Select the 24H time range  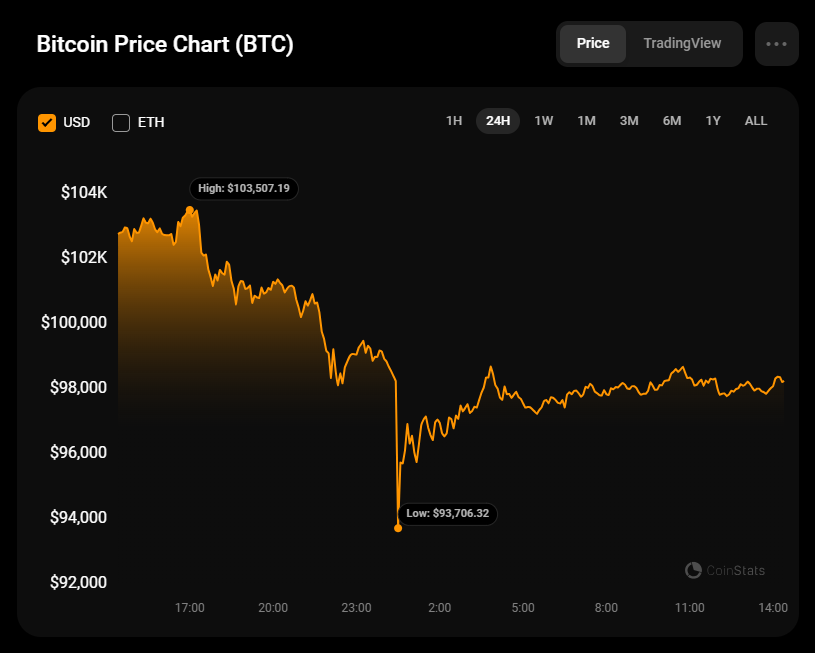tap(498, 121)
